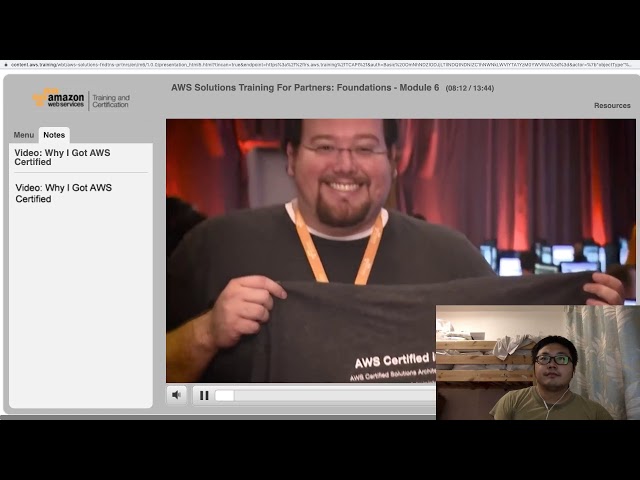
Task: Switch to the Menu tab
Action: (x=24, y=135)
